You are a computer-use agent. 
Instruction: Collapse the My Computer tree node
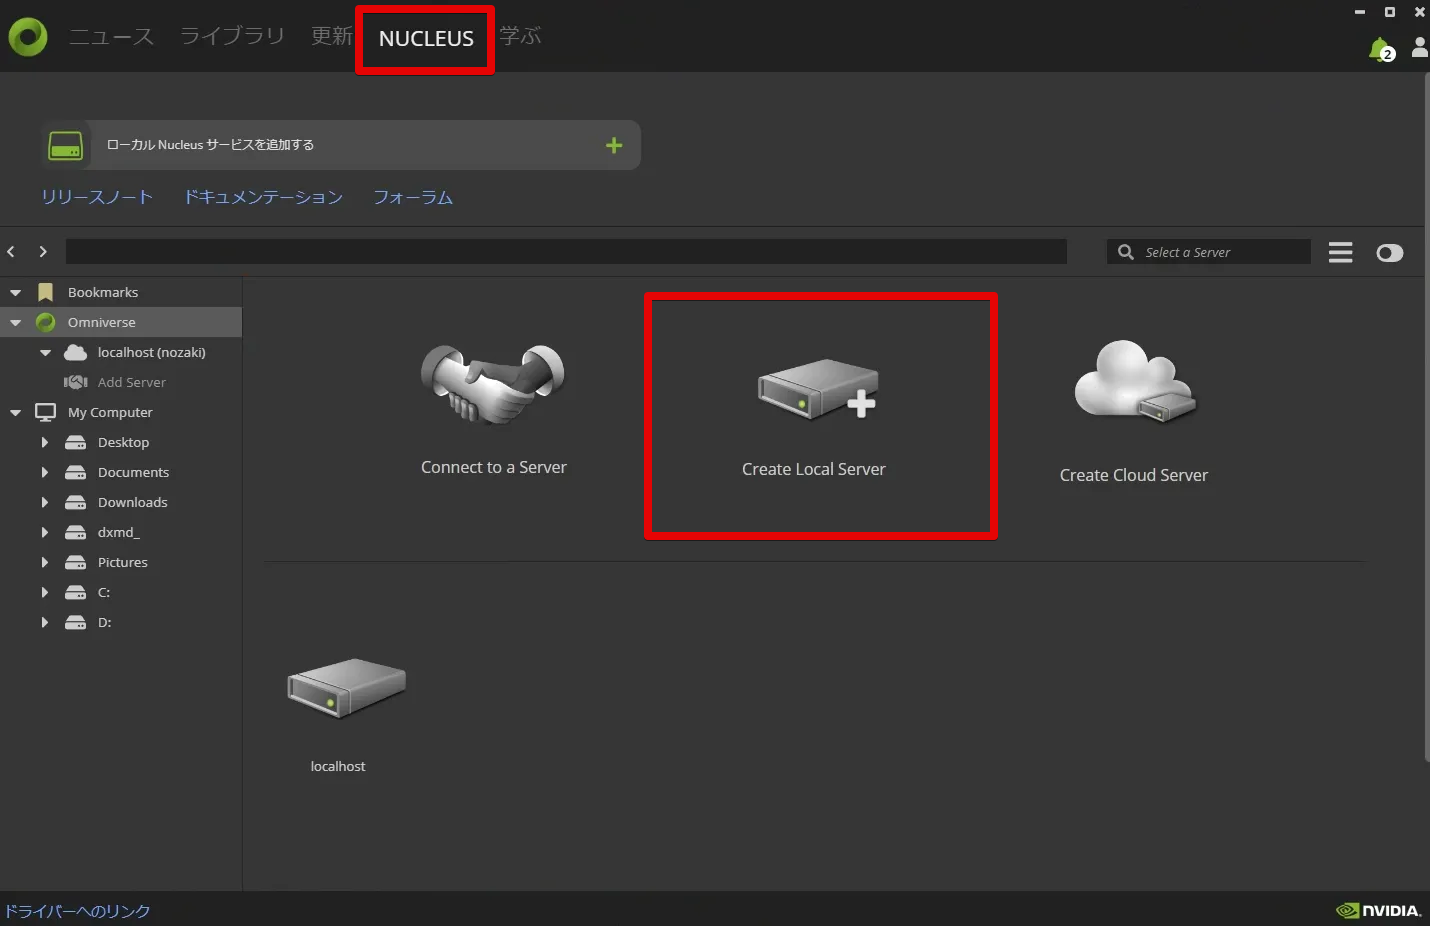coord(16,413)
